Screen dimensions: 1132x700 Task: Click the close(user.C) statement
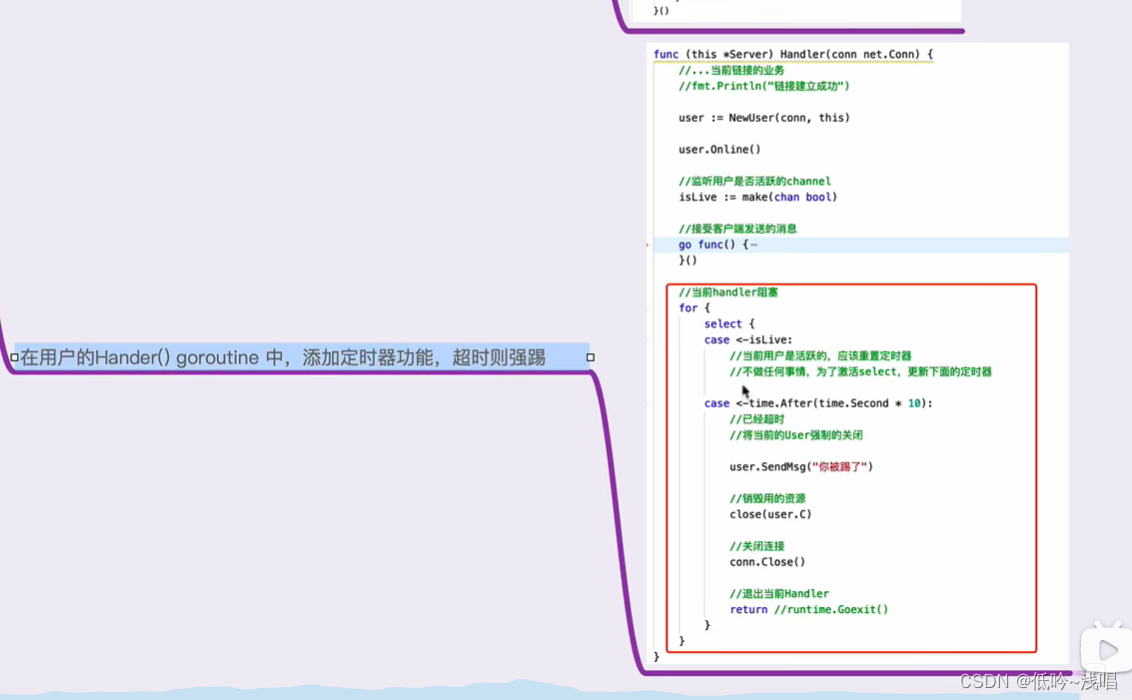click(770, 514)
